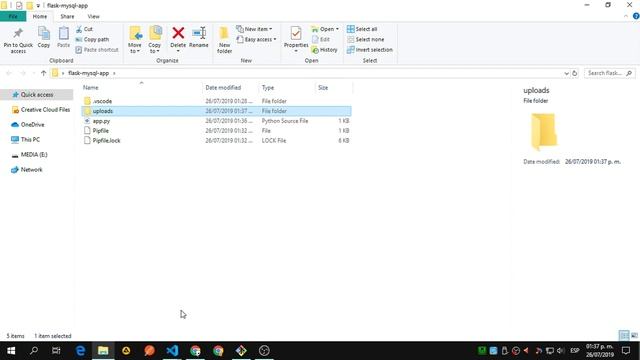The image size is (640, 360).
Task: Cut the selected item
Action: pos(84,29)
